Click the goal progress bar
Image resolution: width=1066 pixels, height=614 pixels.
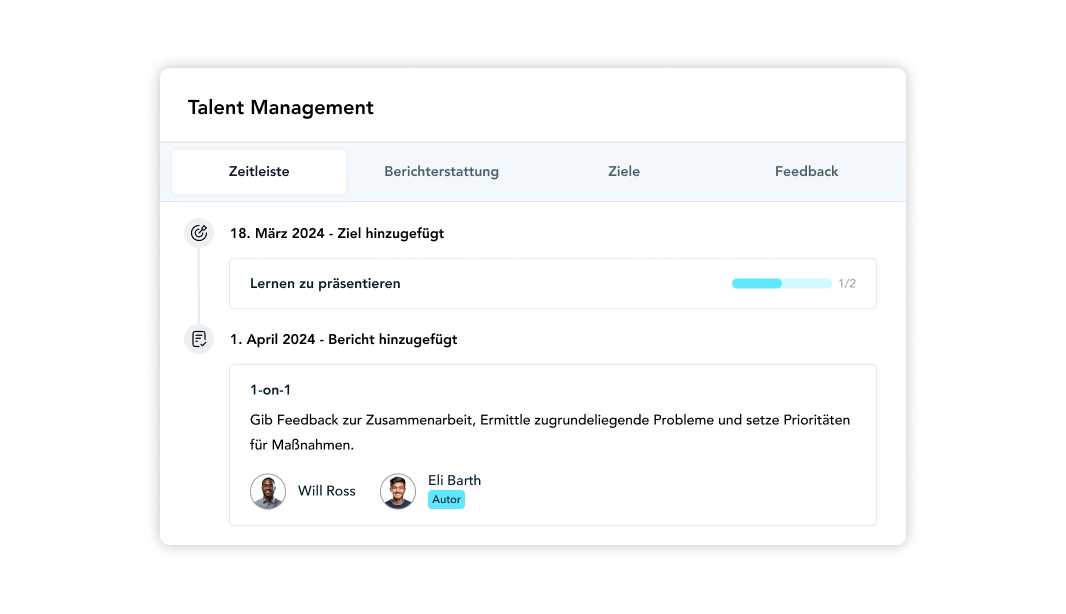click(x=781, y=284)
